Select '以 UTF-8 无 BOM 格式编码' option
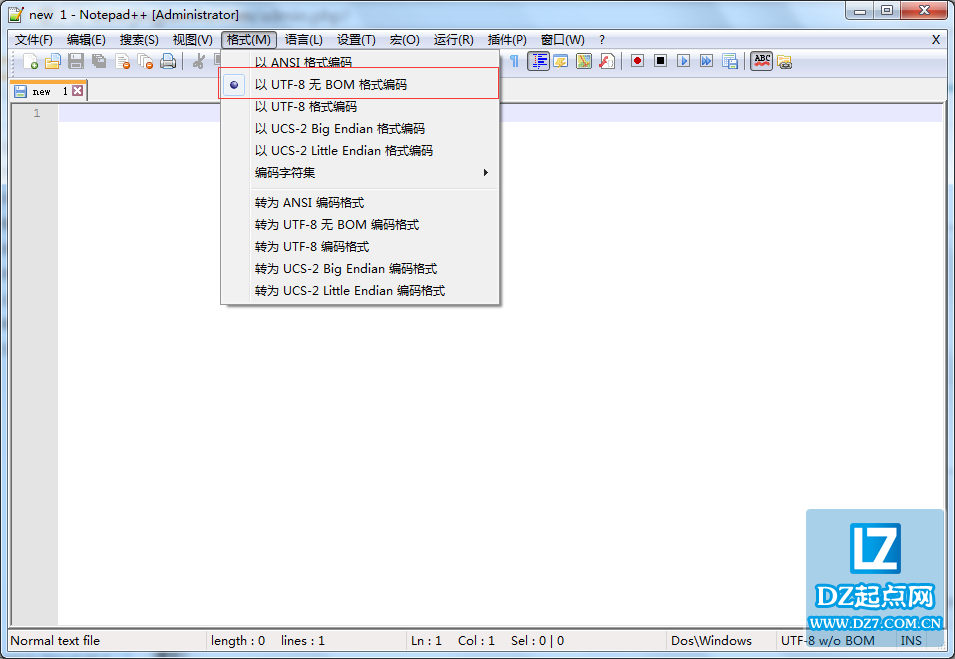This screenshot has height=659, width=955. [360, 84]
